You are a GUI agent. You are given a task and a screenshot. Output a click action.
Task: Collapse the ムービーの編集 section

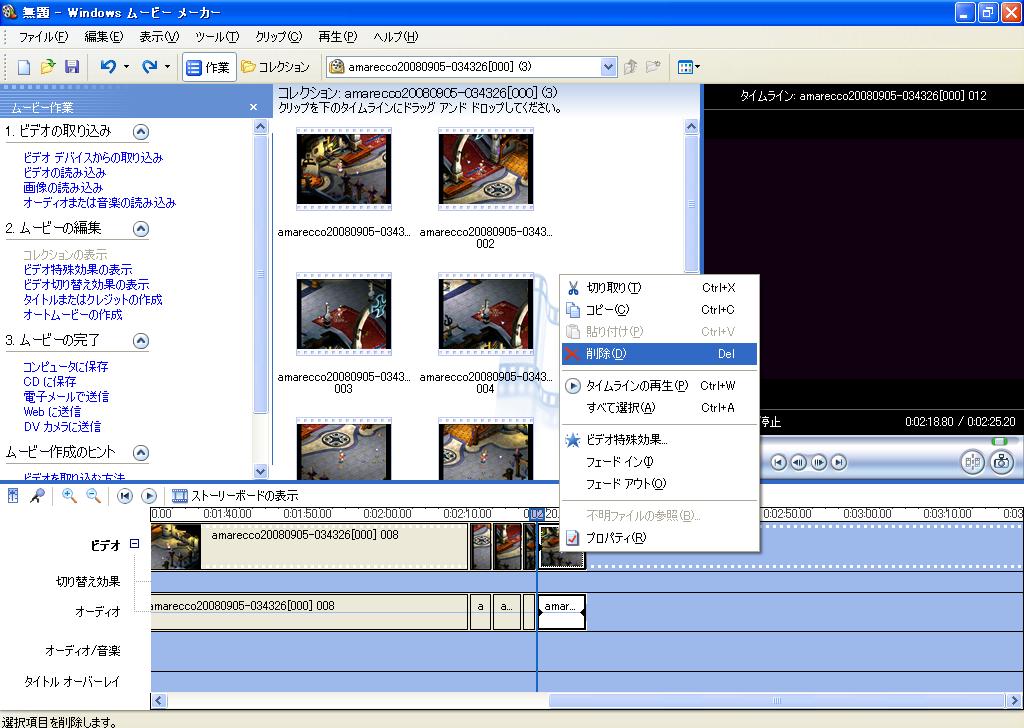[140, 229]
